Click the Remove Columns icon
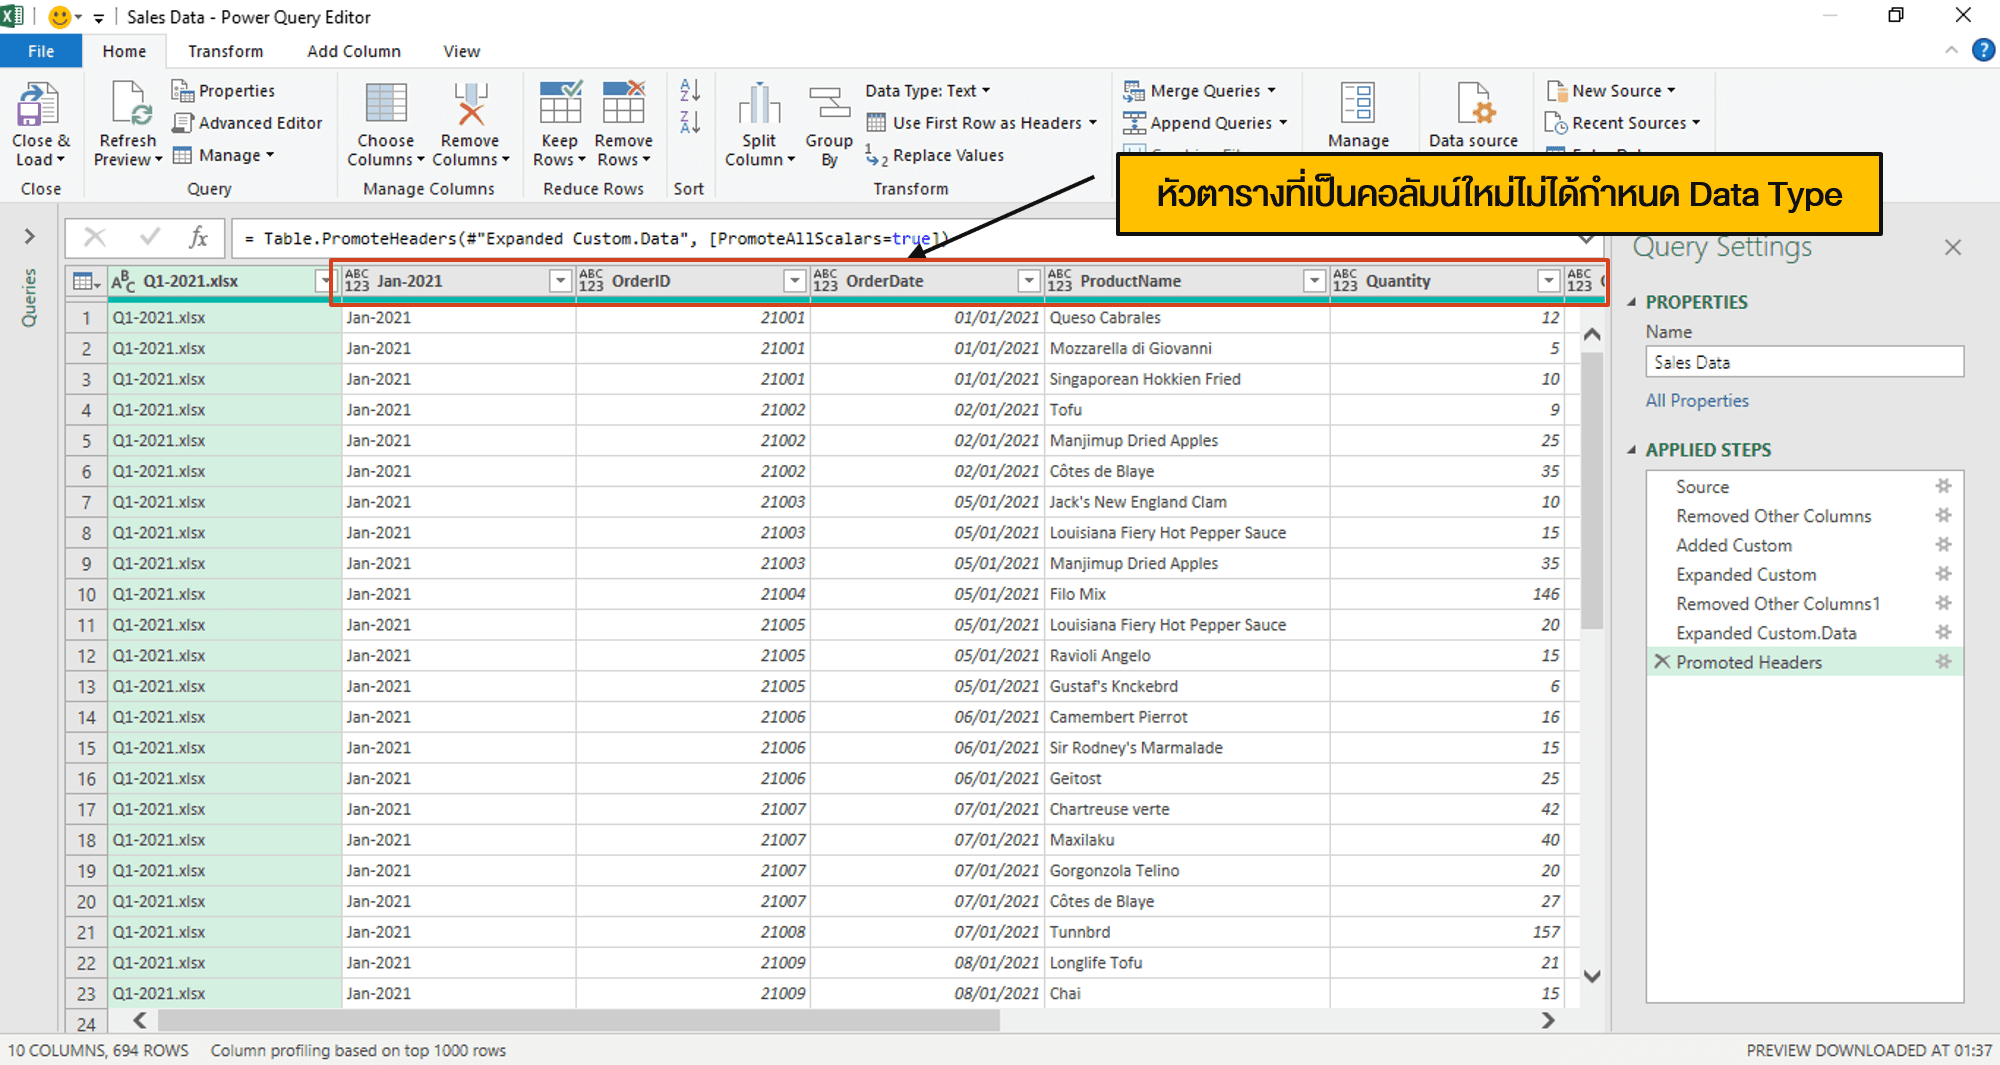 coord(470,122)
